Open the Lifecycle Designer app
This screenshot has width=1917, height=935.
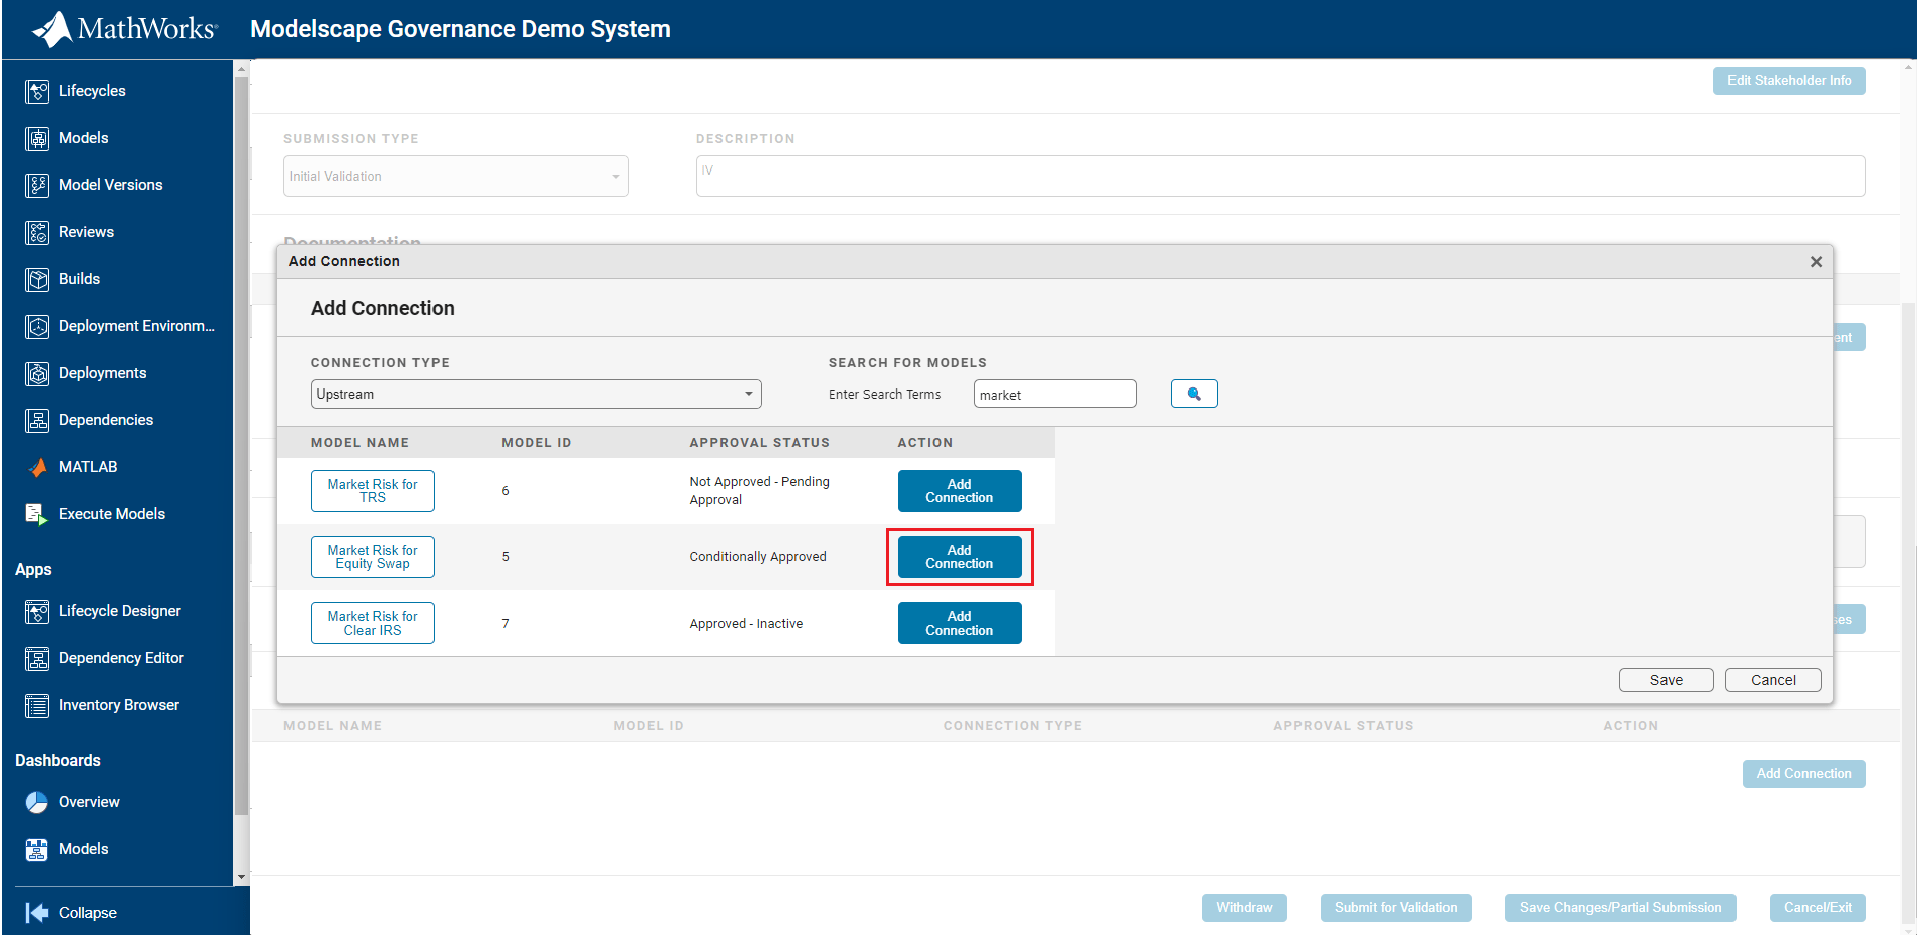120,610
